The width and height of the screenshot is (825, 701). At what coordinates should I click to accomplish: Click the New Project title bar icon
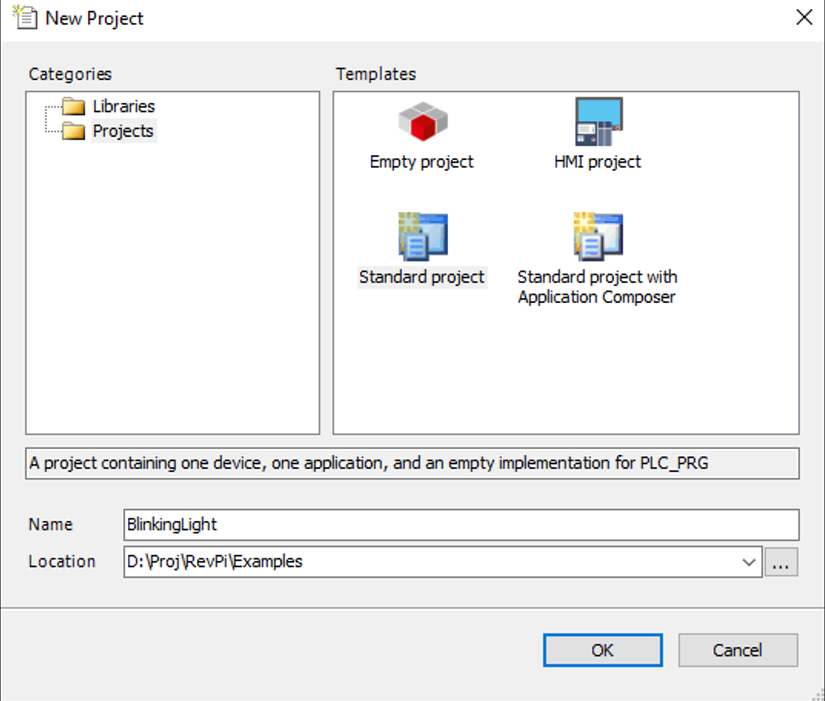pos(22,17)
